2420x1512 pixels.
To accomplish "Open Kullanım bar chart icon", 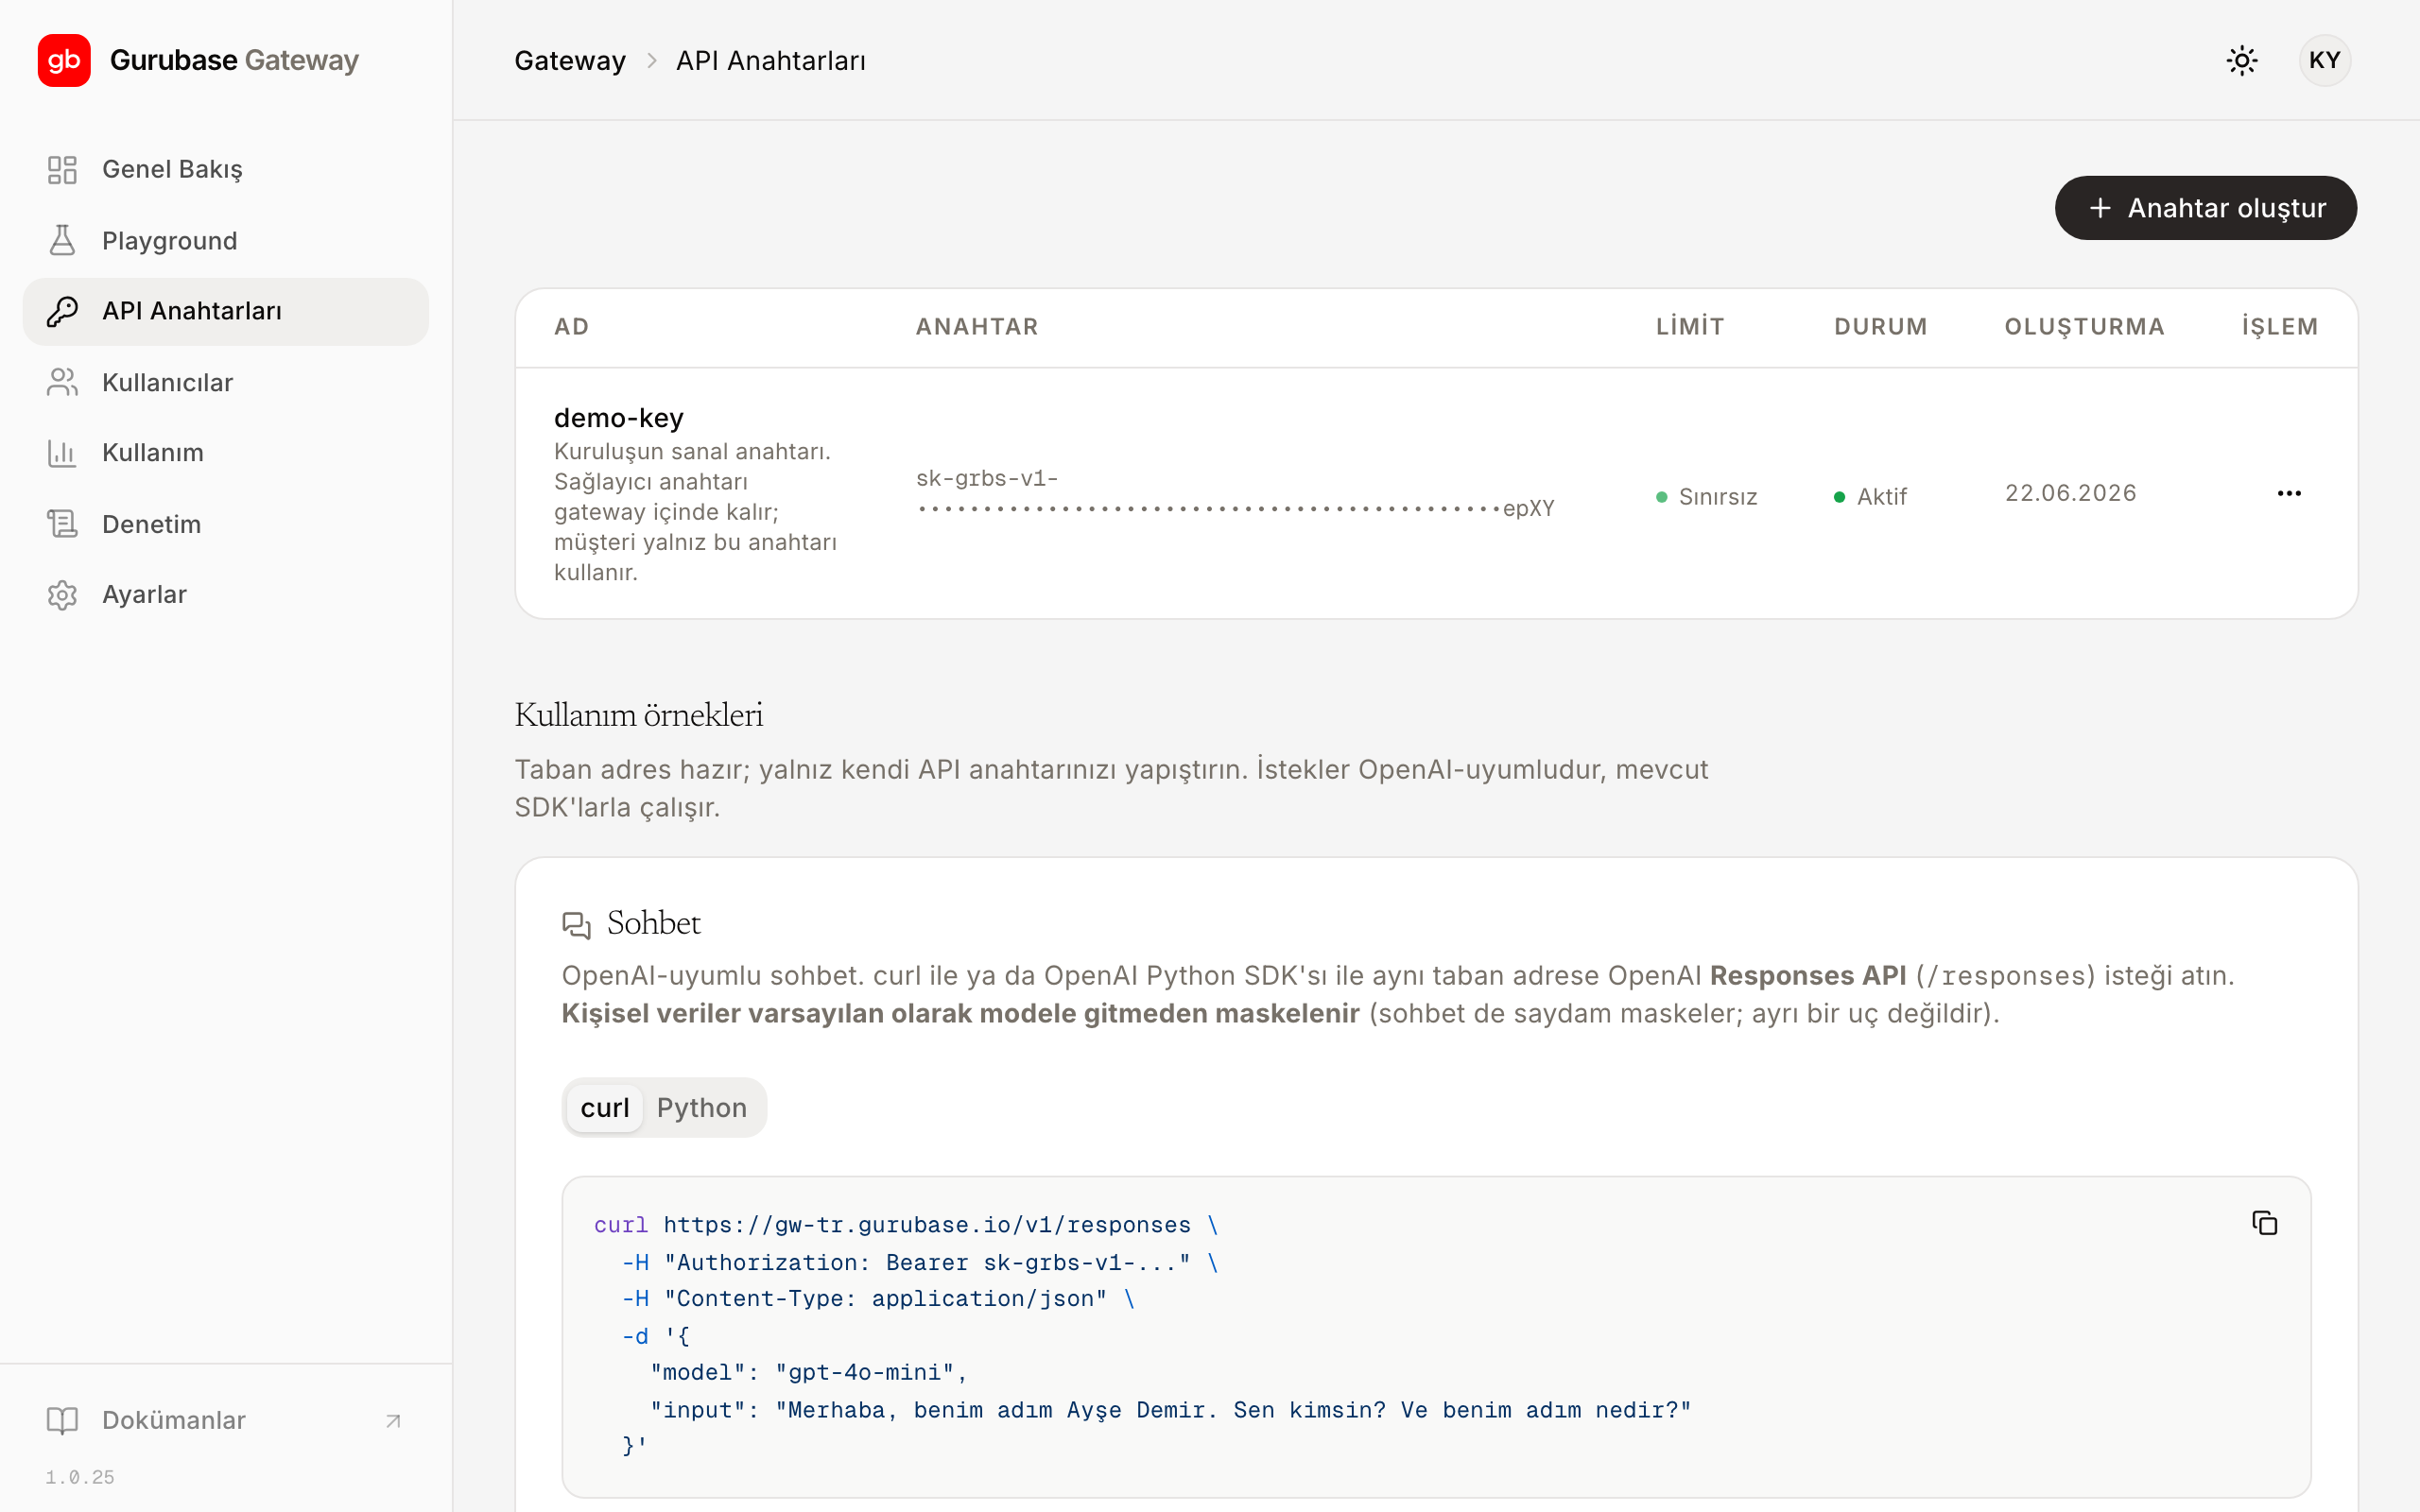I will (62, 453).
